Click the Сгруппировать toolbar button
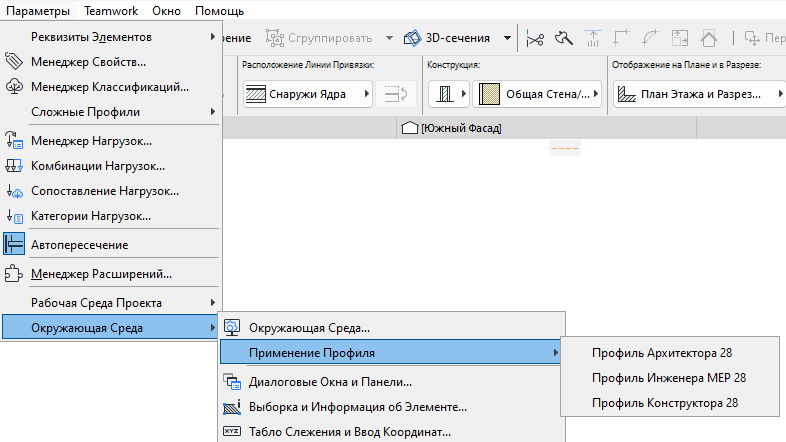Viewport: 786px width, 442px height. 319,38
